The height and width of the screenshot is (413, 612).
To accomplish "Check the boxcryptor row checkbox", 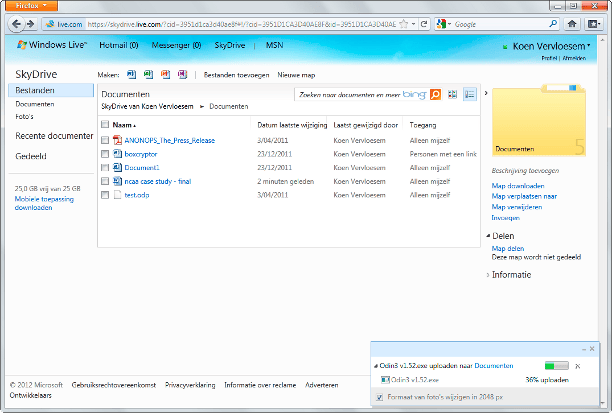I will coord(105,154).
